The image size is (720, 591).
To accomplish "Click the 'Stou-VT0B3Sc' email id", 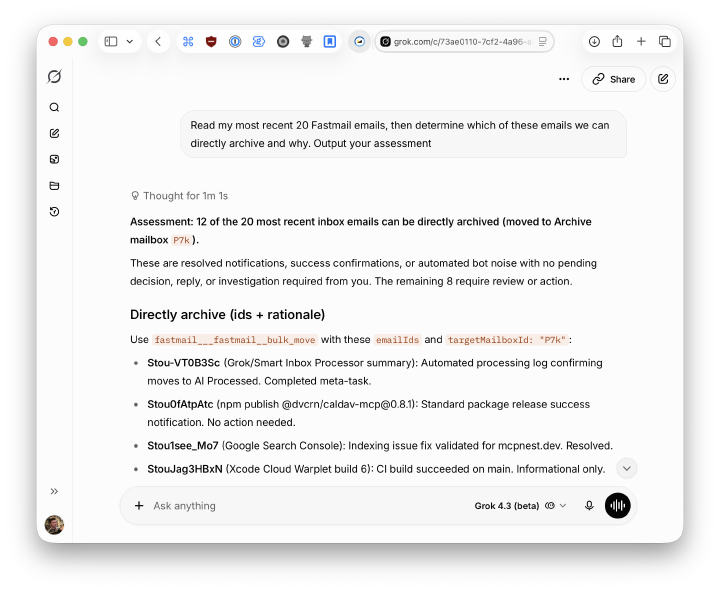I will tap(184, 363).
